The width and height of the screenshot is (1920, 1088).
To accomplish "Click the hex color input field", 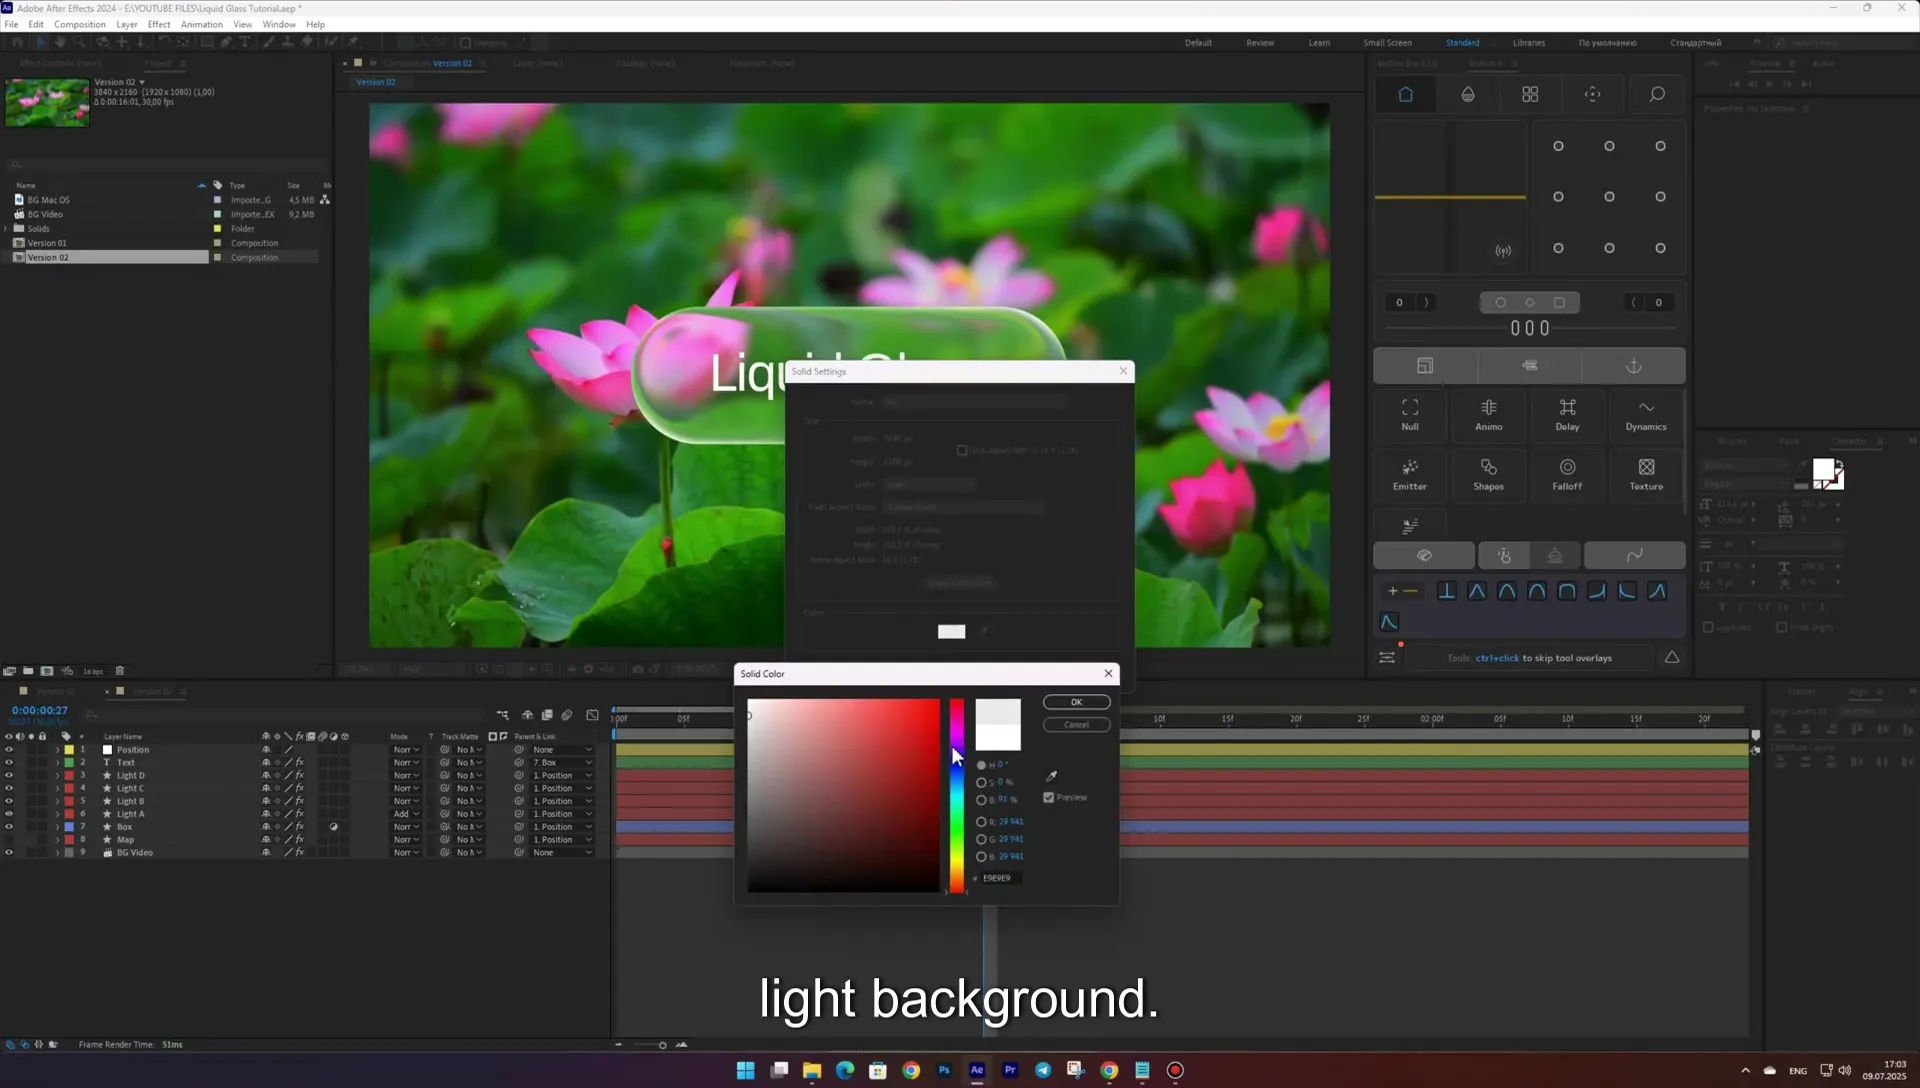I will (999, 878).
